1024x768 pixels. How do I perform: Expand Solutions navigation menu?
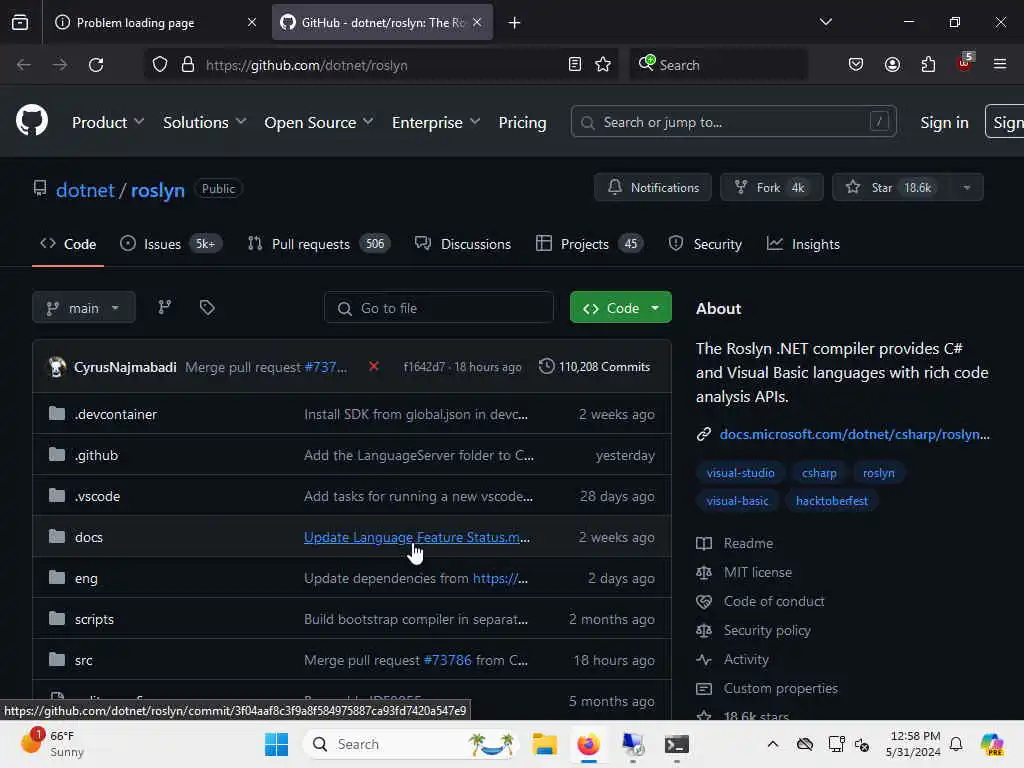tap(204, 122)
